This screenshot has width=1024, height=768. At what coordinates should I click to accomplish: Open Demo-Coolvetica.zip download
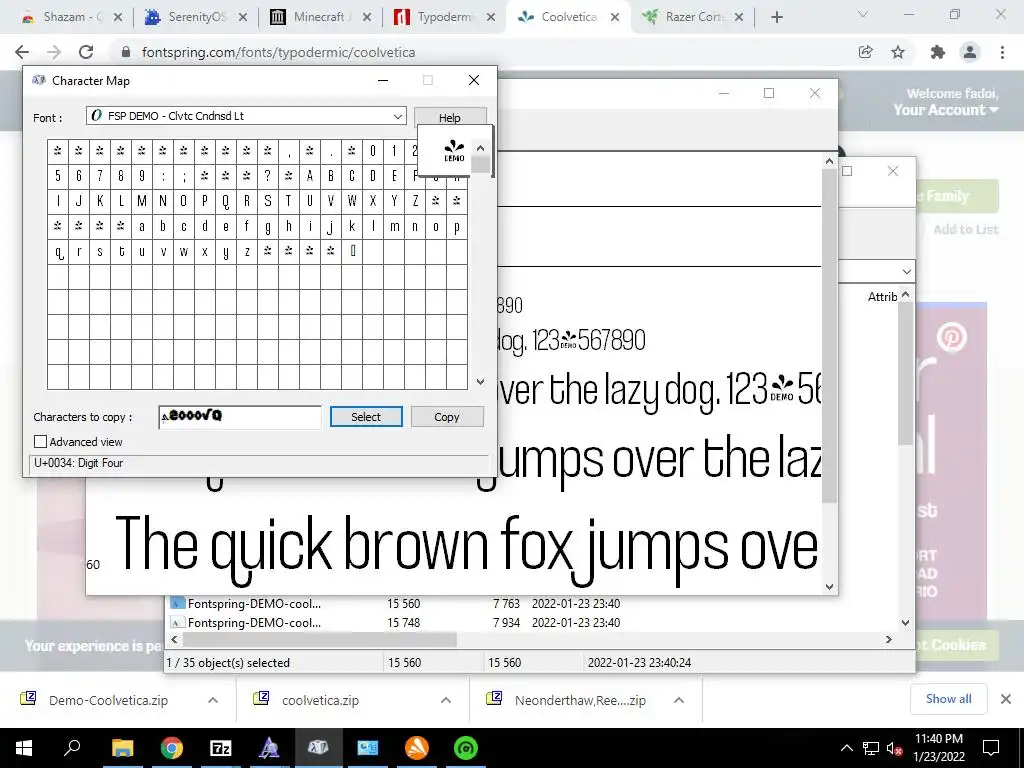click(108, 700)
